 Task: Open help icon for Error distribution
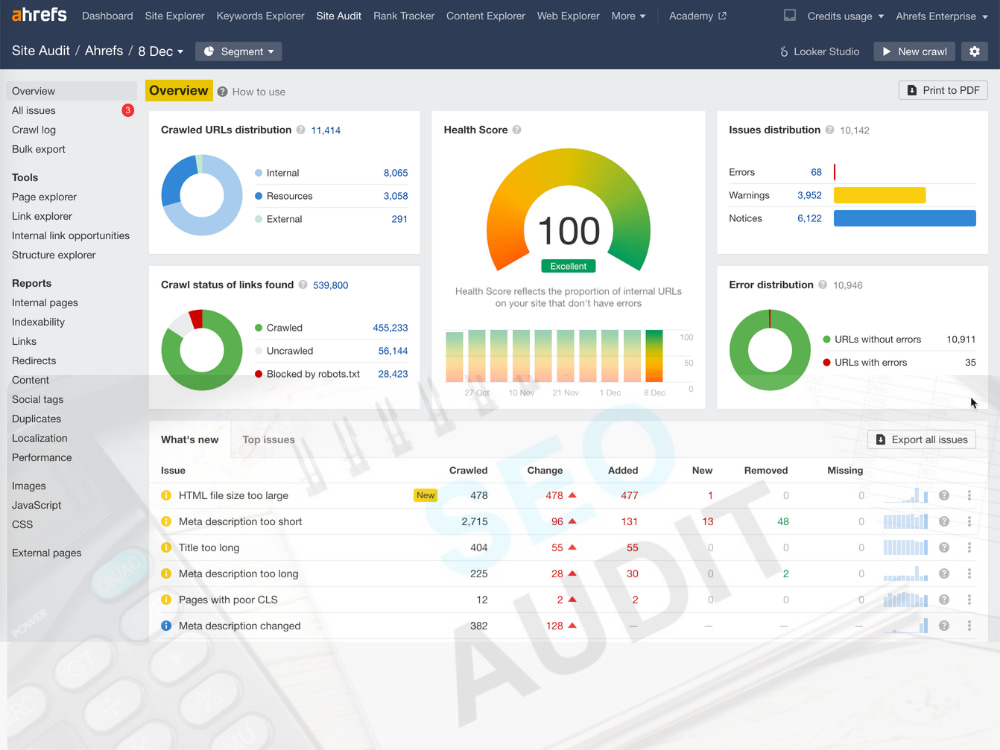pyautogui.click(x=823, y=284)
